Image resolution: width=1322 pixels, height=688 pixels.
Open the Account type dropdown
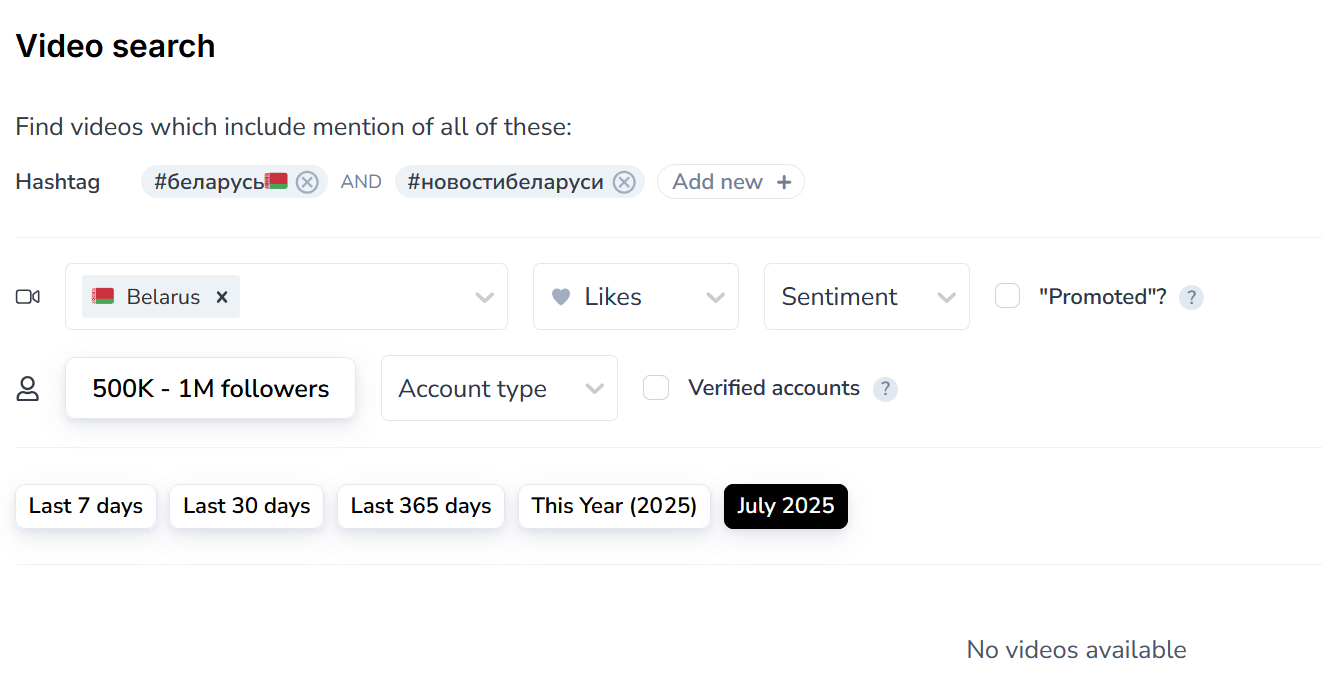click(x=499, y=389)
